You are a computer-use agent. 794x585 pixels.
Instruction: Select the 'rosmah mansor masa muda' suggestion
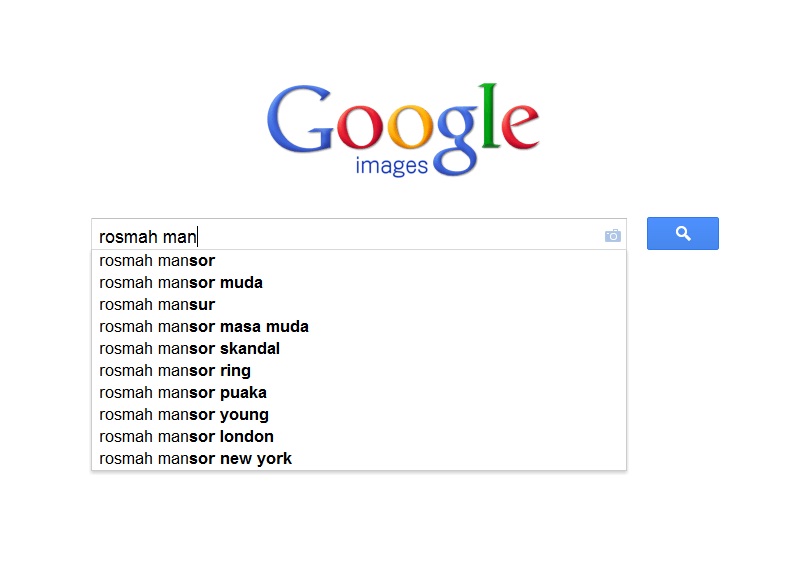[204, 326]
